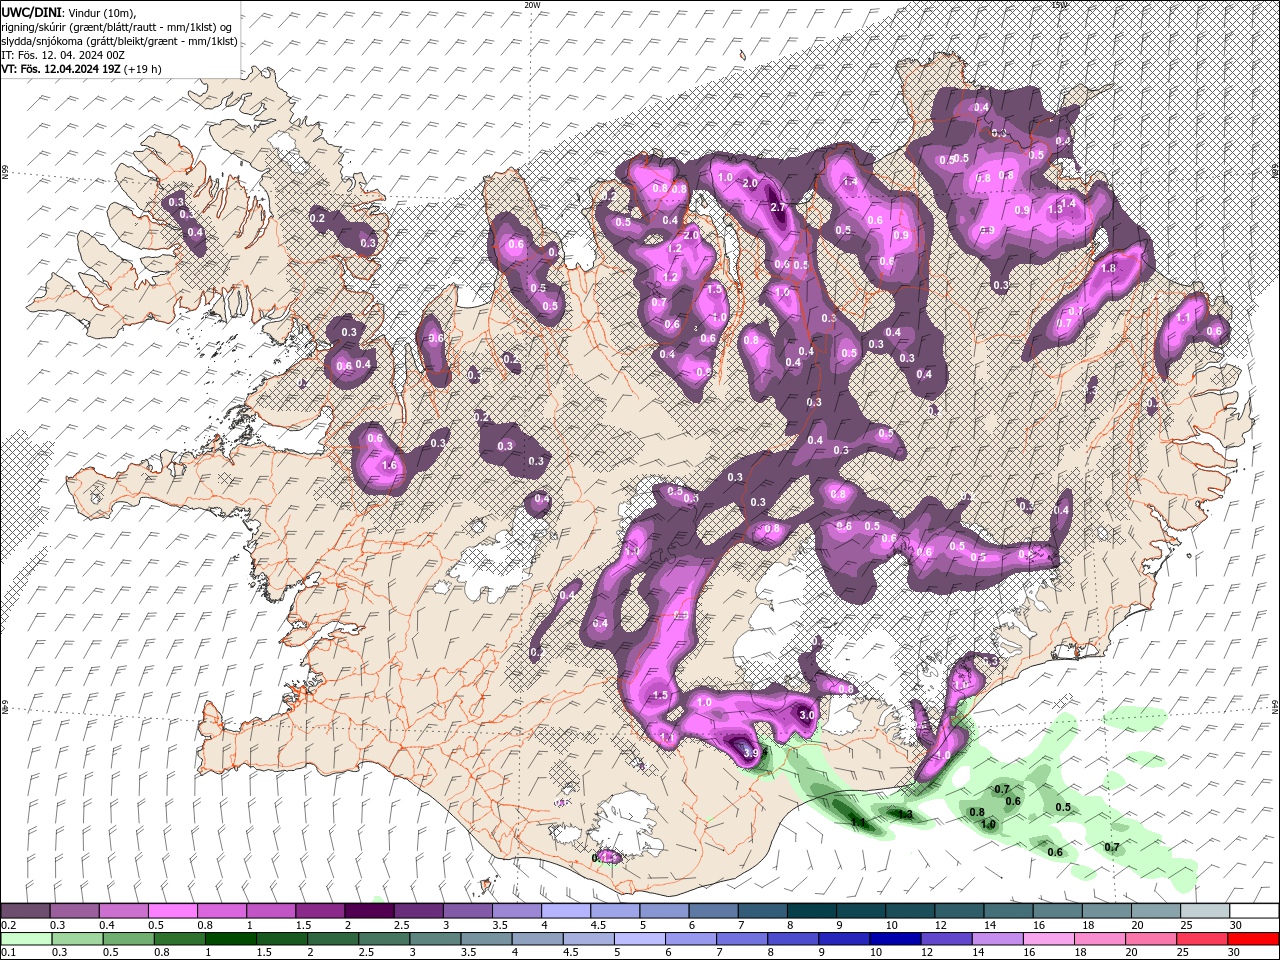1280x960 pixels.
Task: Click the 15W longitude label
Action: coord(1059,5)
